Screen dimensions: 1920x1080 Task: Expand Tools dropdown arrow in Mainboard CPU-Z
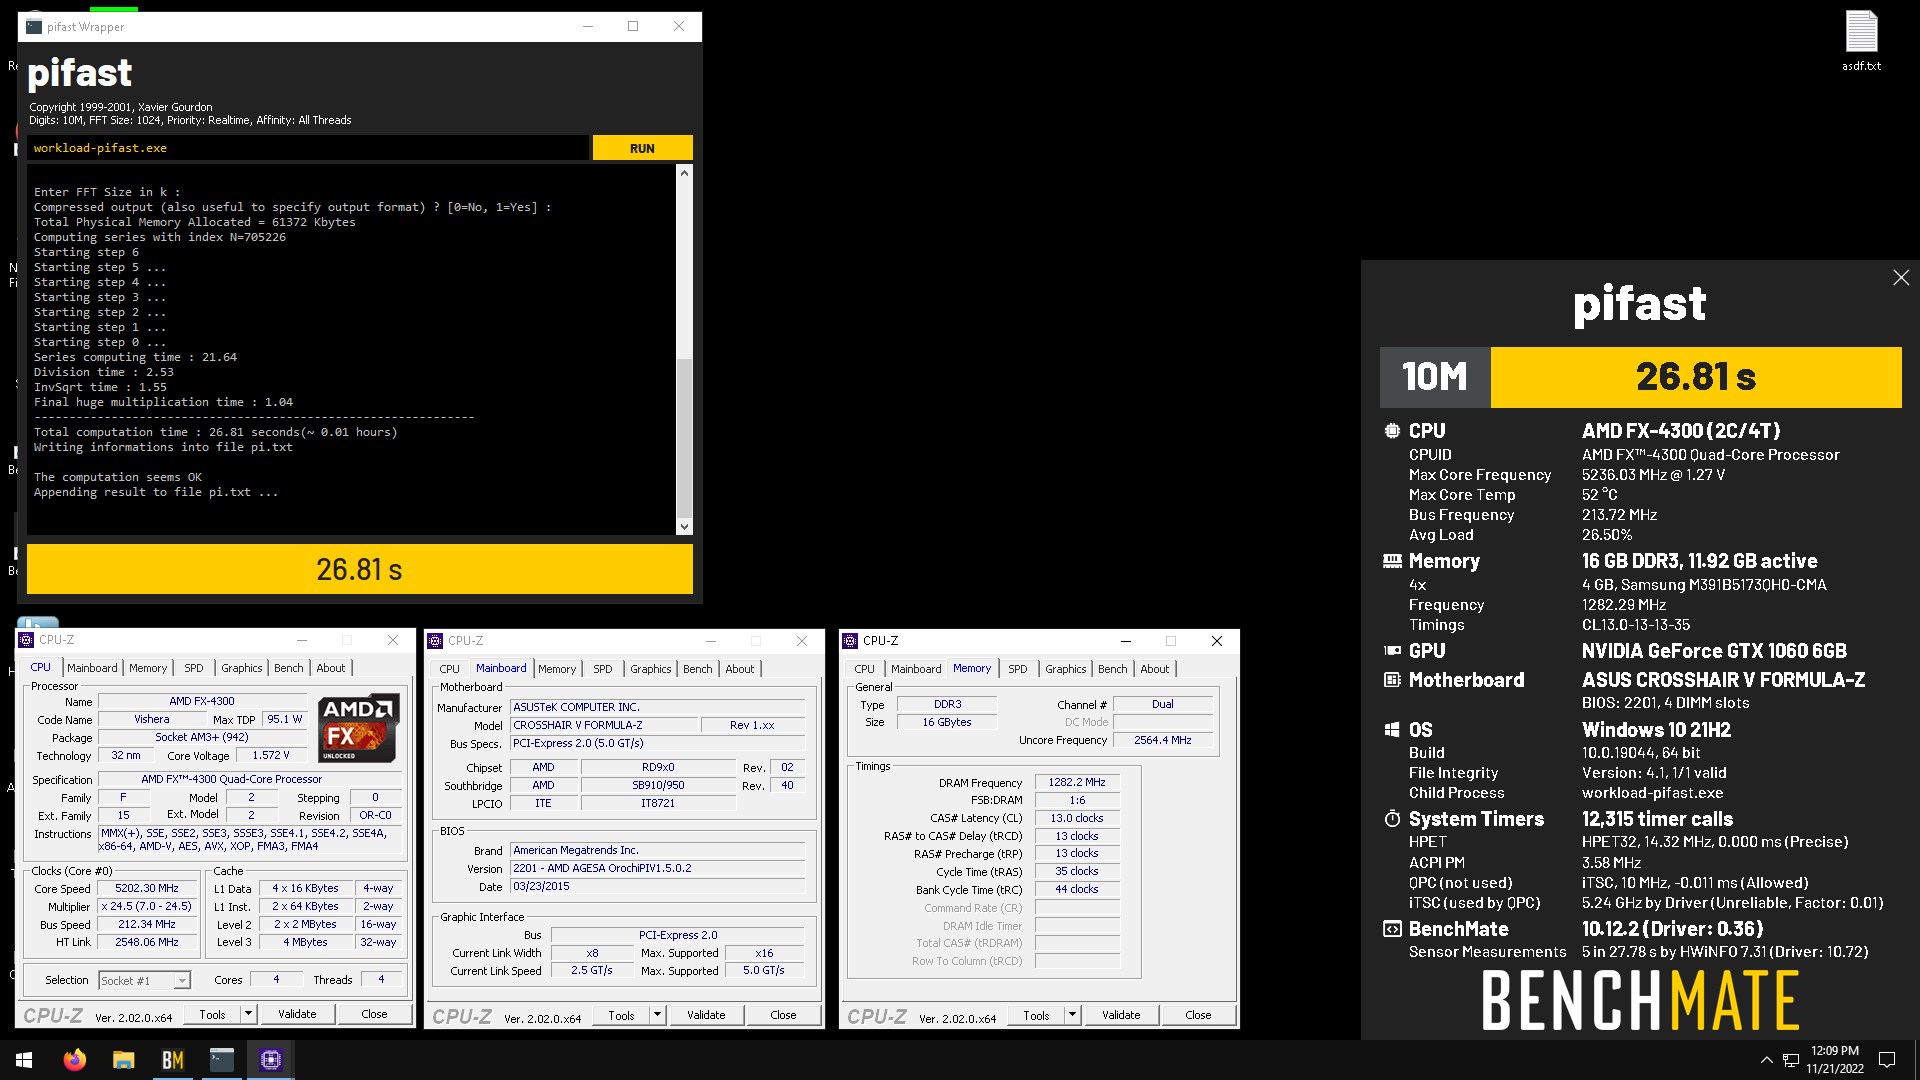pos(657,1015)
